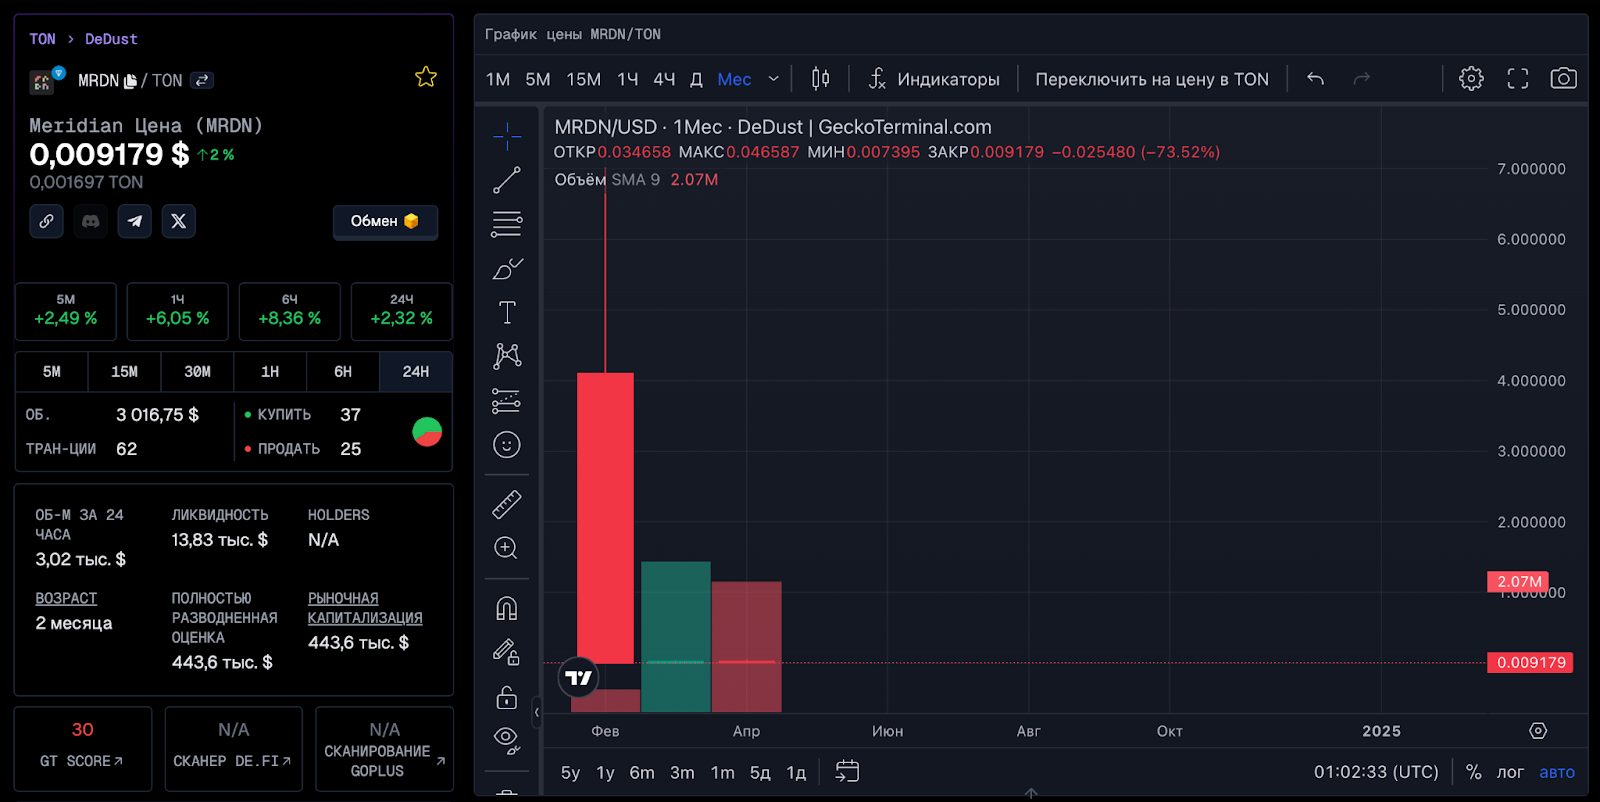Viewport: 1600px width, 802px height.
Task: Open the Telegram link icon
Action: pyautogui.click(x=135, y=221)
